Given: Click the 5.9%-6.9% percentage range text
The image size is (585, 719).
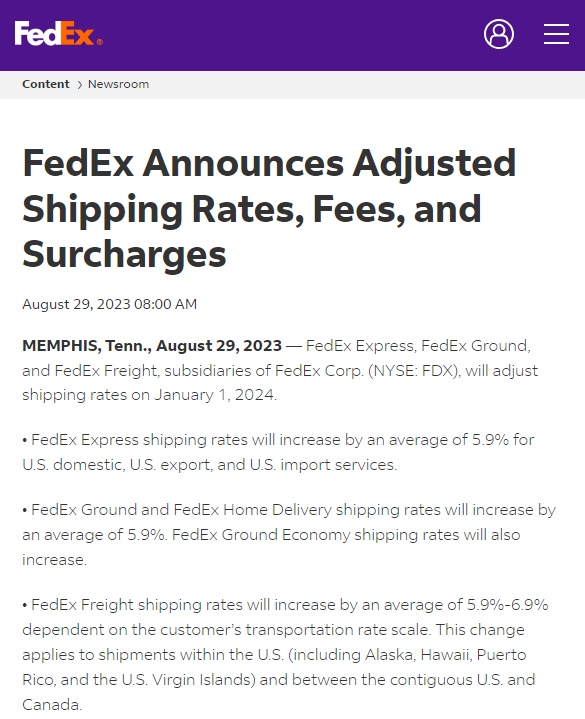Looking at the screenshot, I should pyautogui.click(x=507, y=605).
